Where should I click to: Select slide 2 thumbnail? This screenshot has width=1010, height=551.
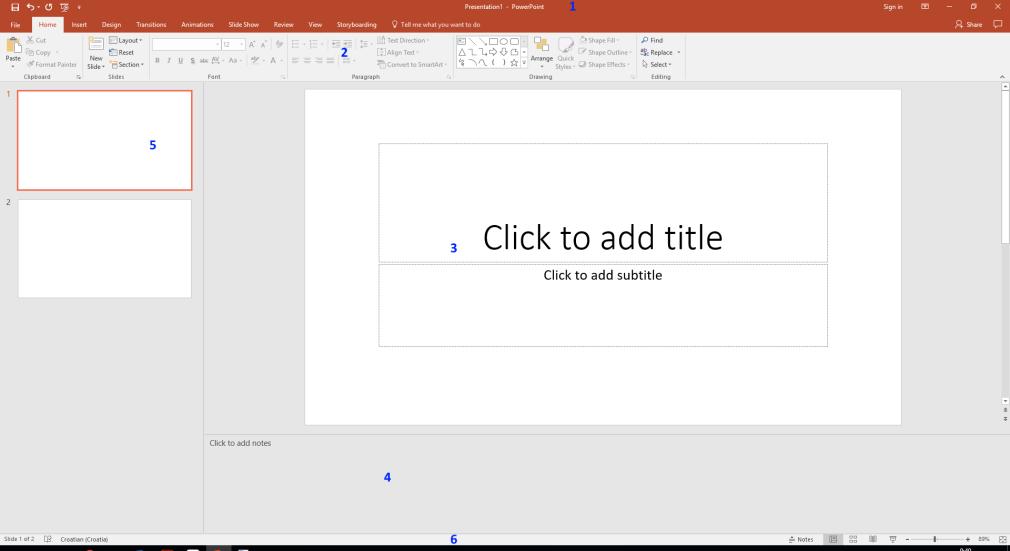[104, 249]
